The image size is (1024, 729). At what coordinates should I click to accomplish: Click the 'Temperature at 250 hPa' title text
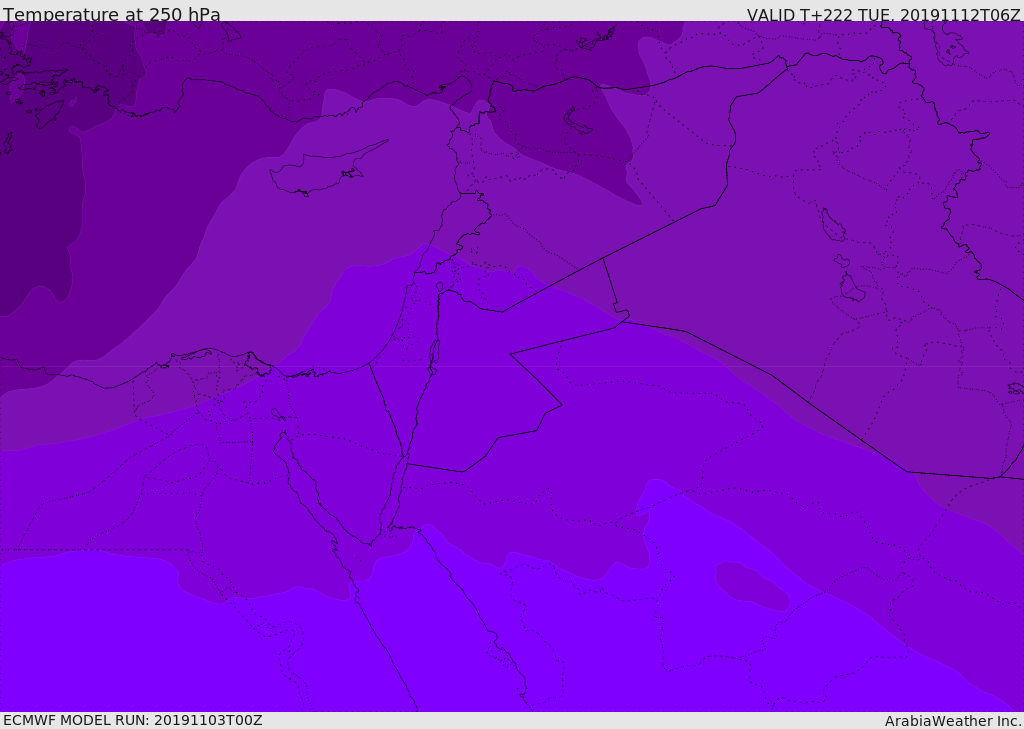[x=112, y=14]
